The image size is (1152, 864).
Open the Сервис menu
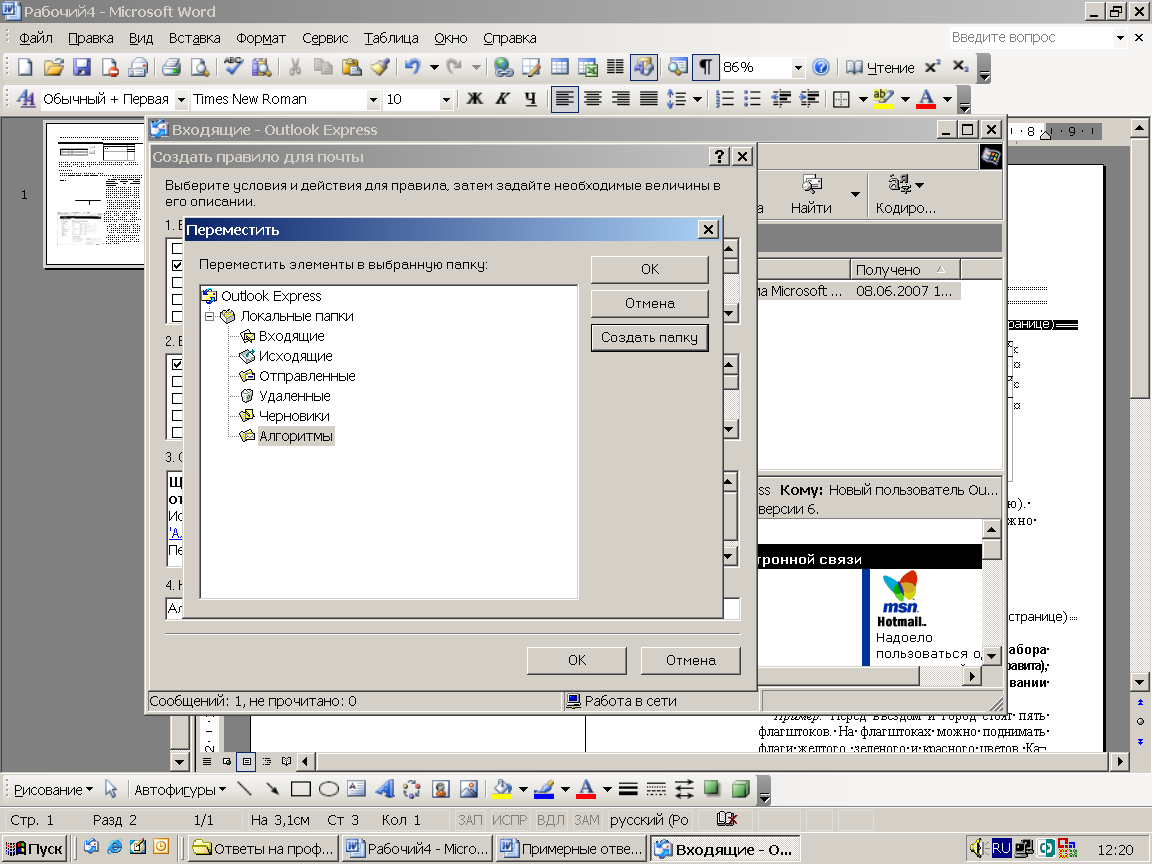pyautogui.click(x=325, y=37)
